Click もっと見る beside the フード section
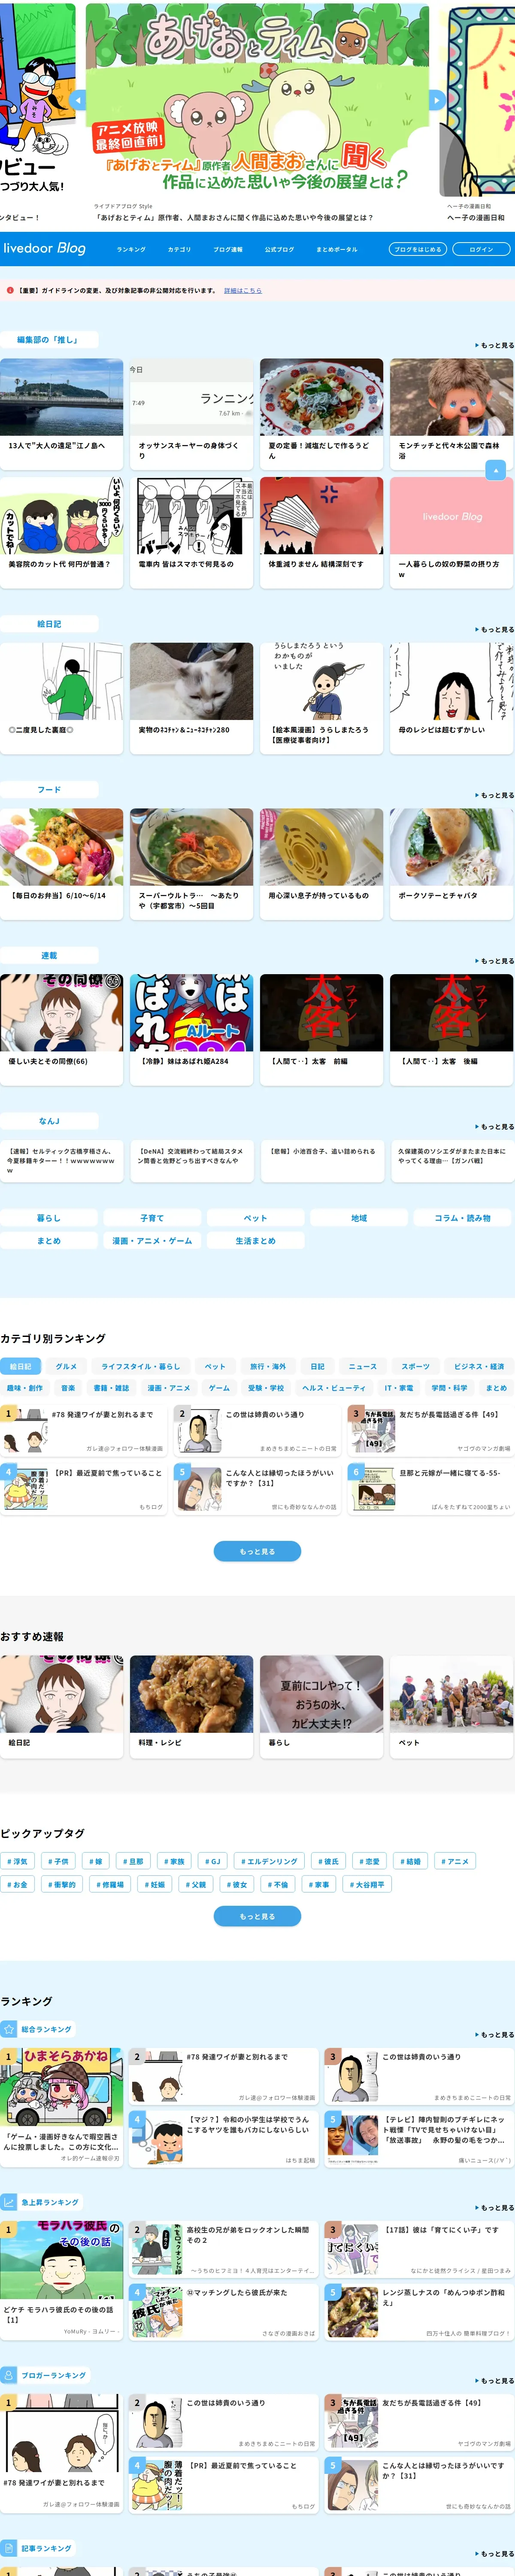 495,795
